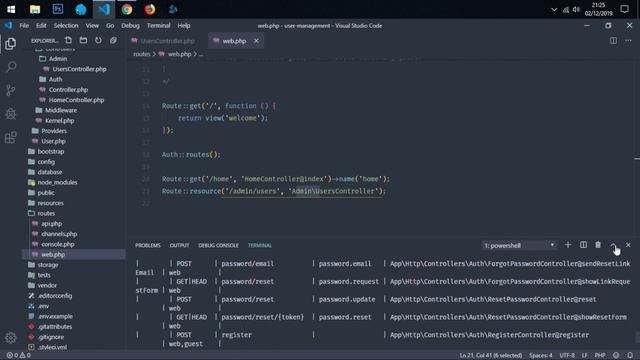Viewport: 640px width, 360px height.
Task: Open User.php in the file tree
Action: click(53, 141)
